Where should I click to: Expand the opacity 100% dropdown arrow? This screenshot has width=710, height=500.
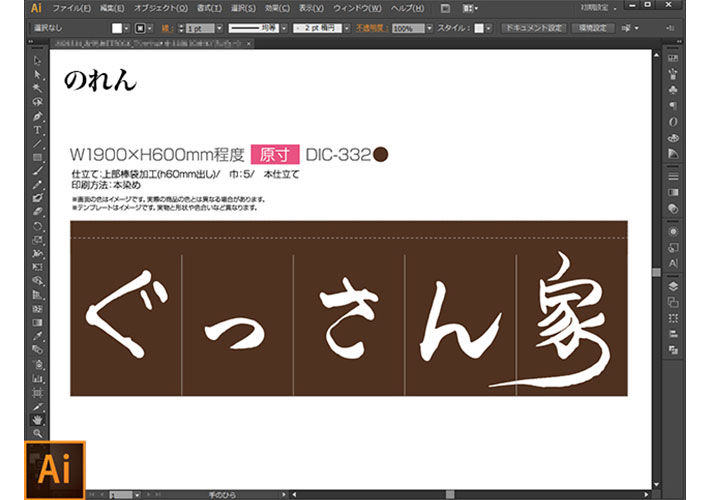[x=429, y=28]
